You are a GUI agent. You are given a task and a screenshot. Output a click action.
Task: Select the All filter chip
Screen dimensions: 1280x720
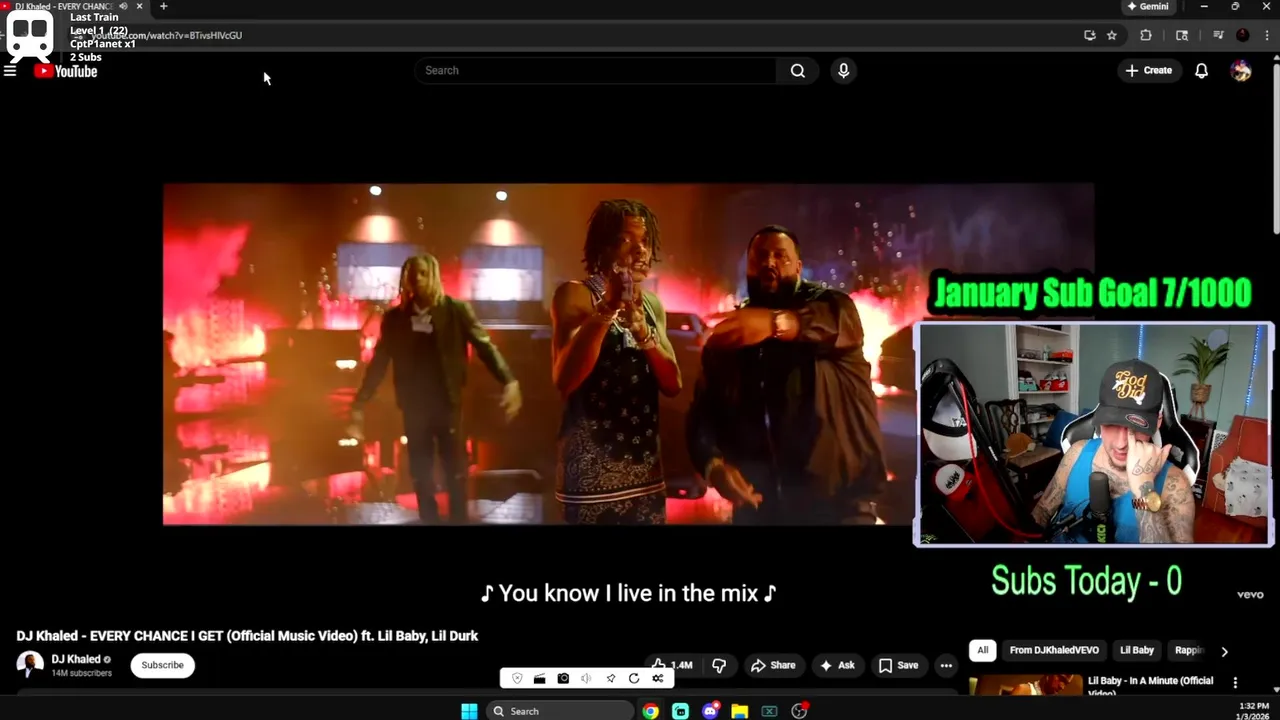click(x=982, y=650)
